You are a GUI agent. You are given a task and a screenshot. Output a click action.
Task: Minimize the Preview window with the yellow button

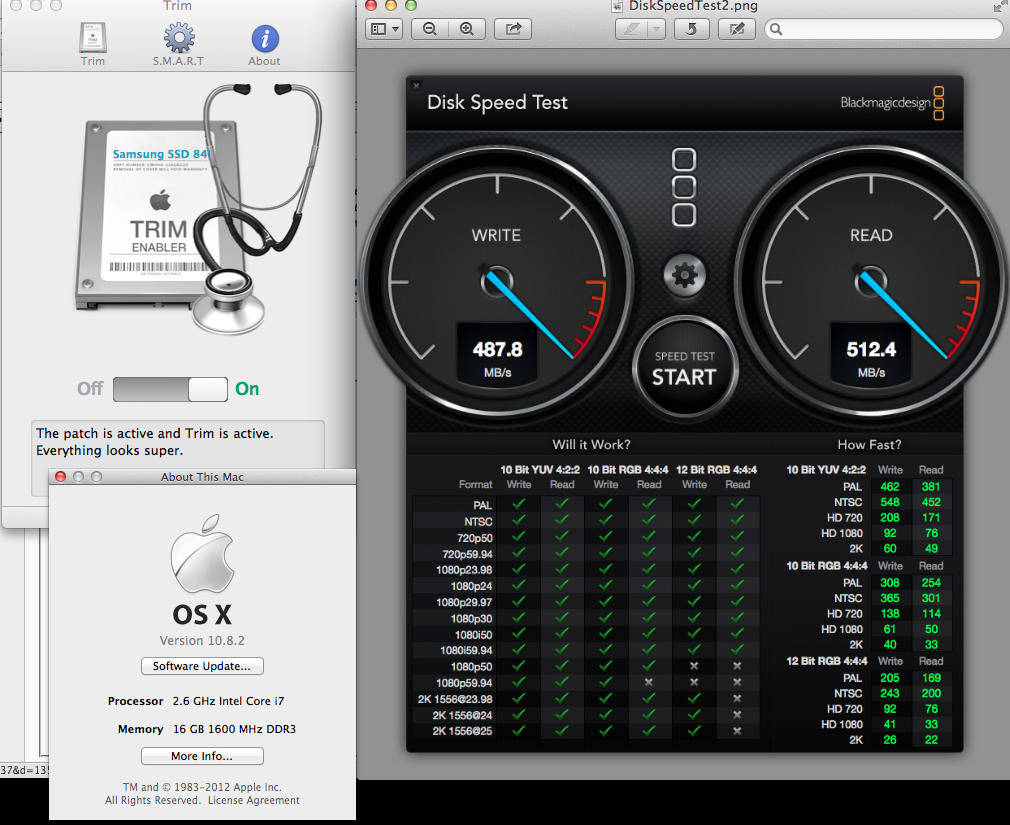point(390,6)
